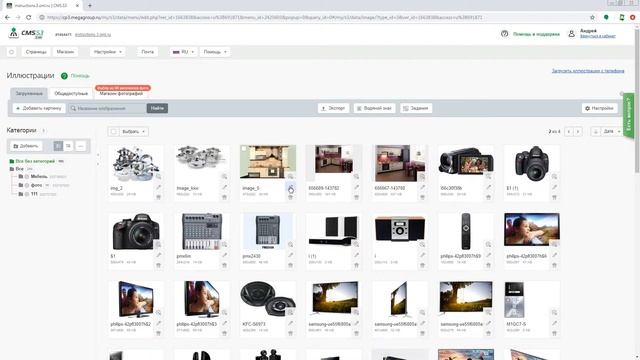
Task: Click edit pencil for philips-42pfl3007h60 remote
Action: [488, 255]
